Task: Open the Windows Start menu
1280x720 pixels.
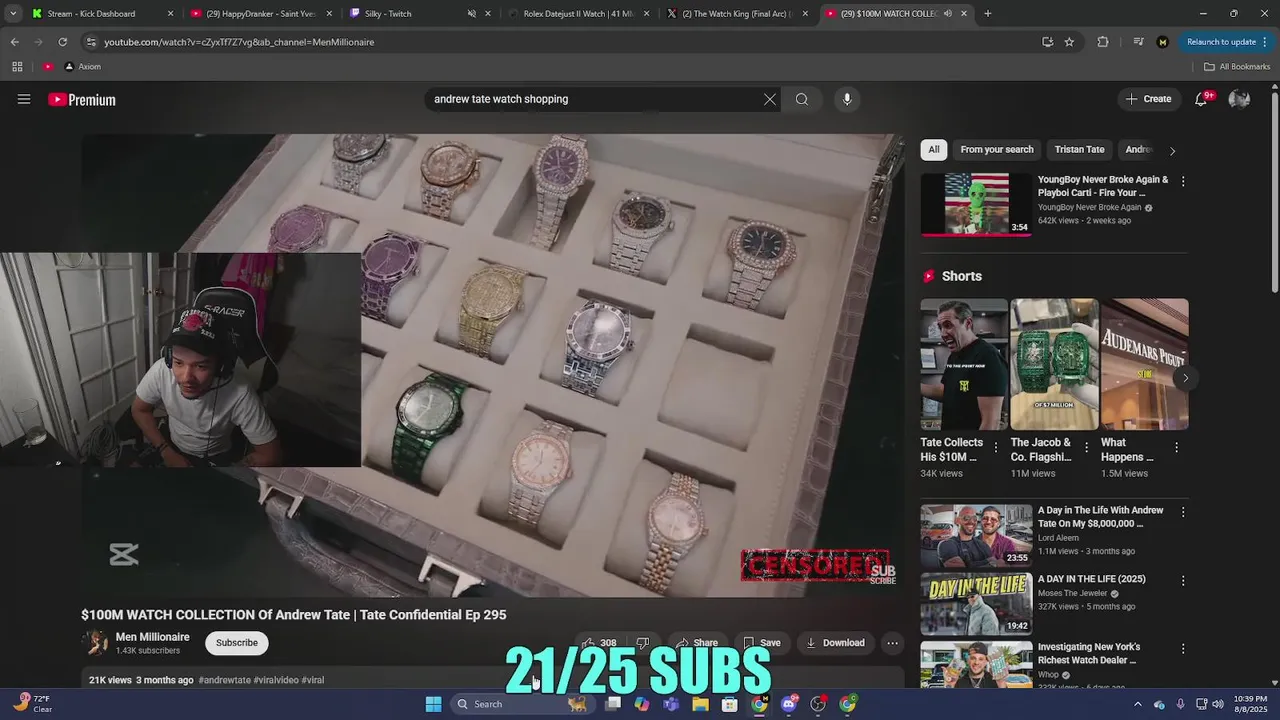Action: coord(433,704)
